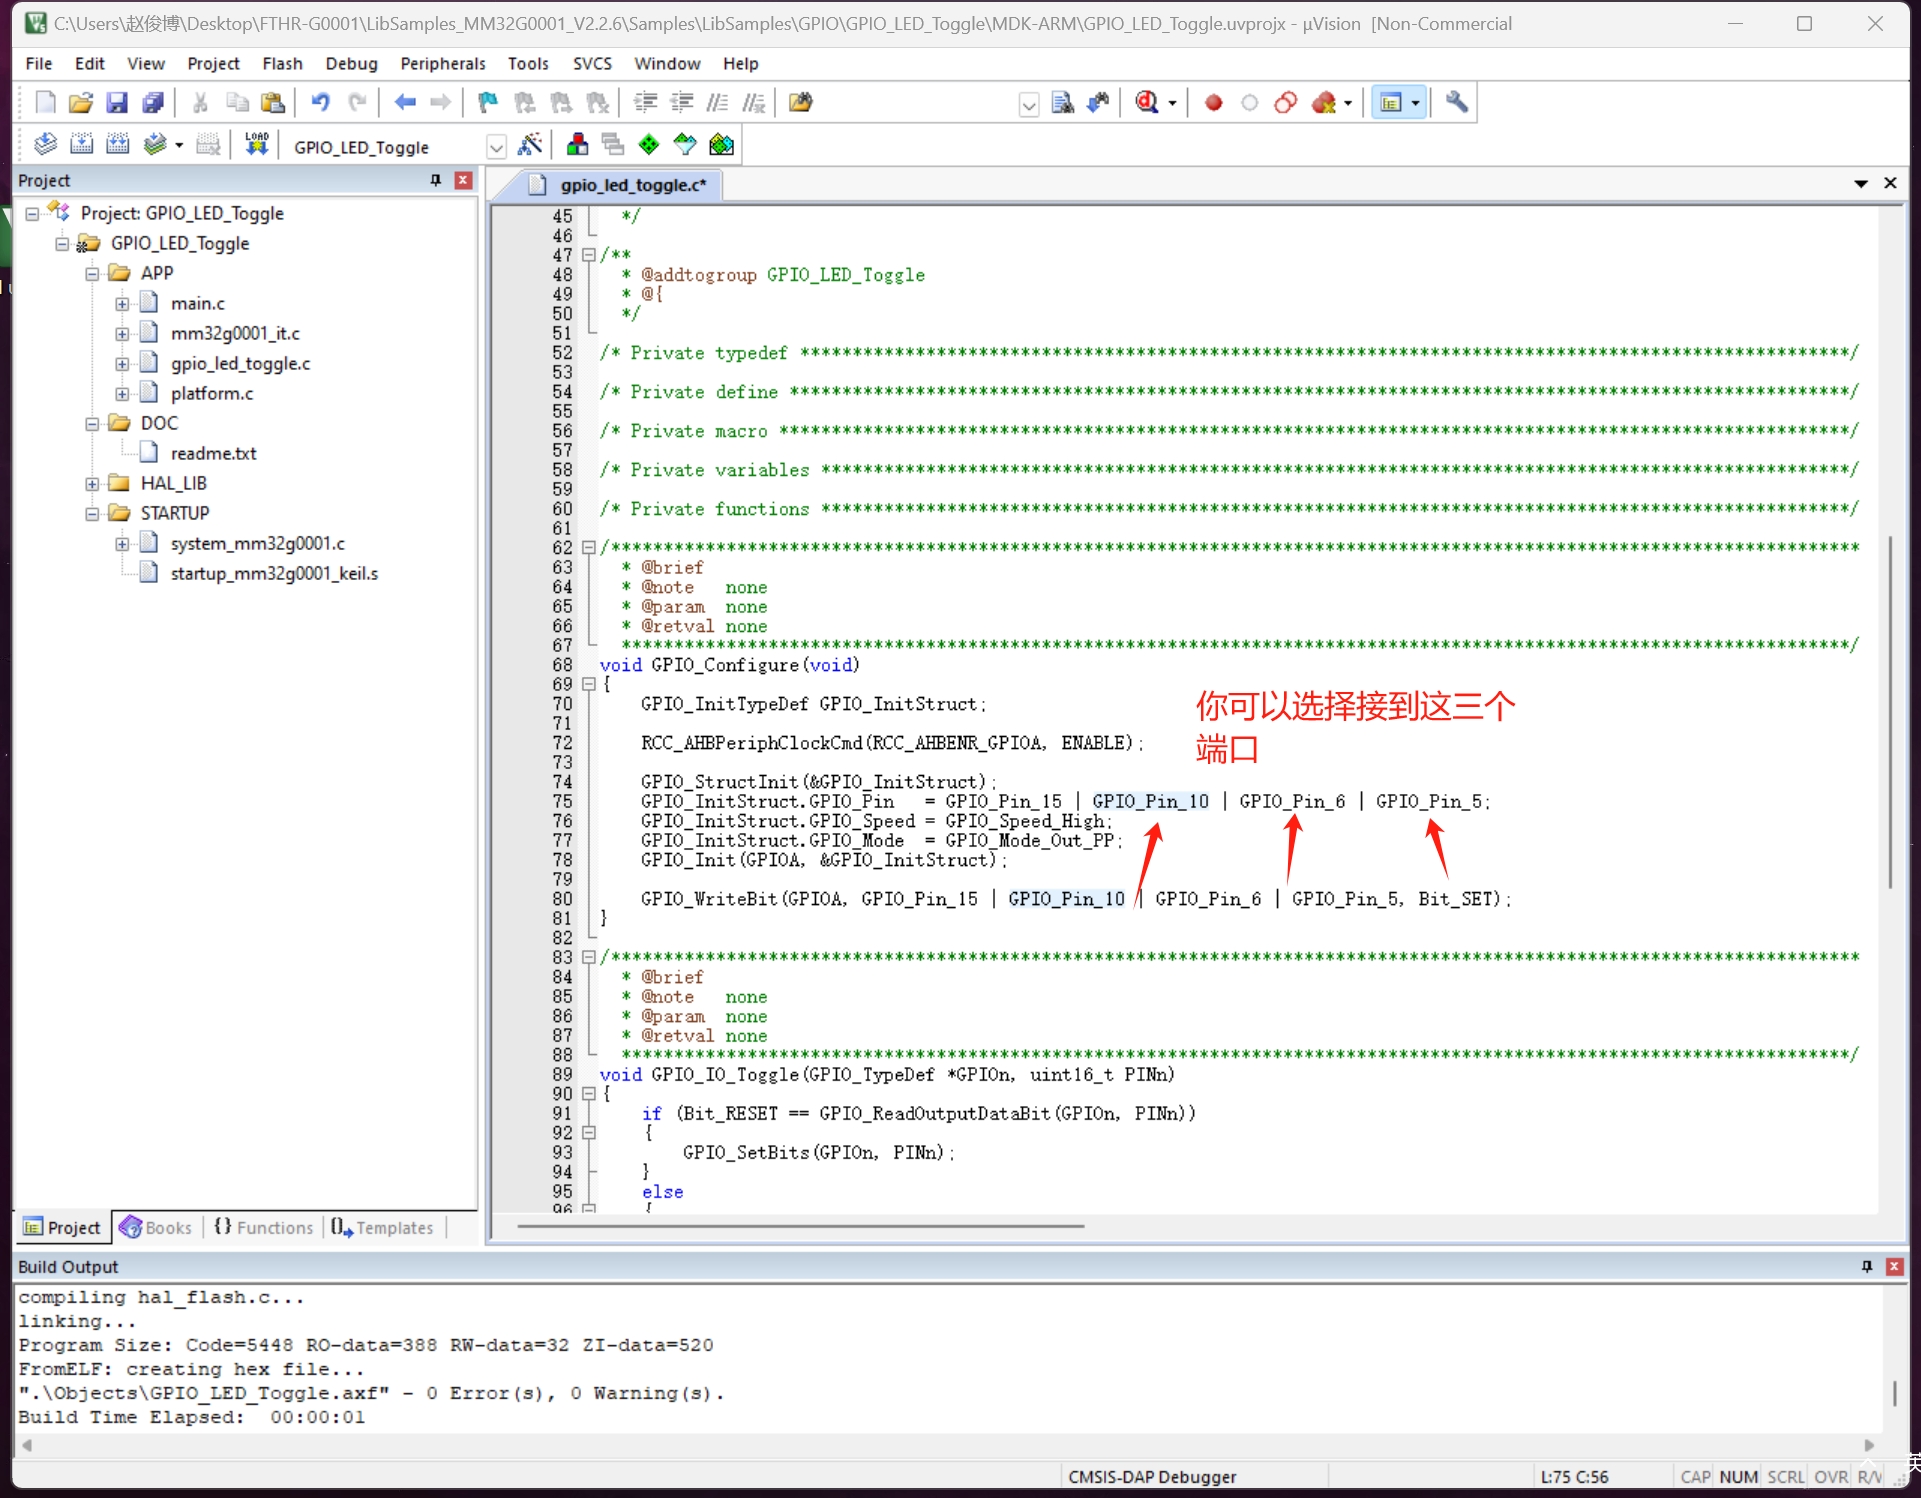
Task: Toggle the window layout view button
Action: coord(1391,103)
